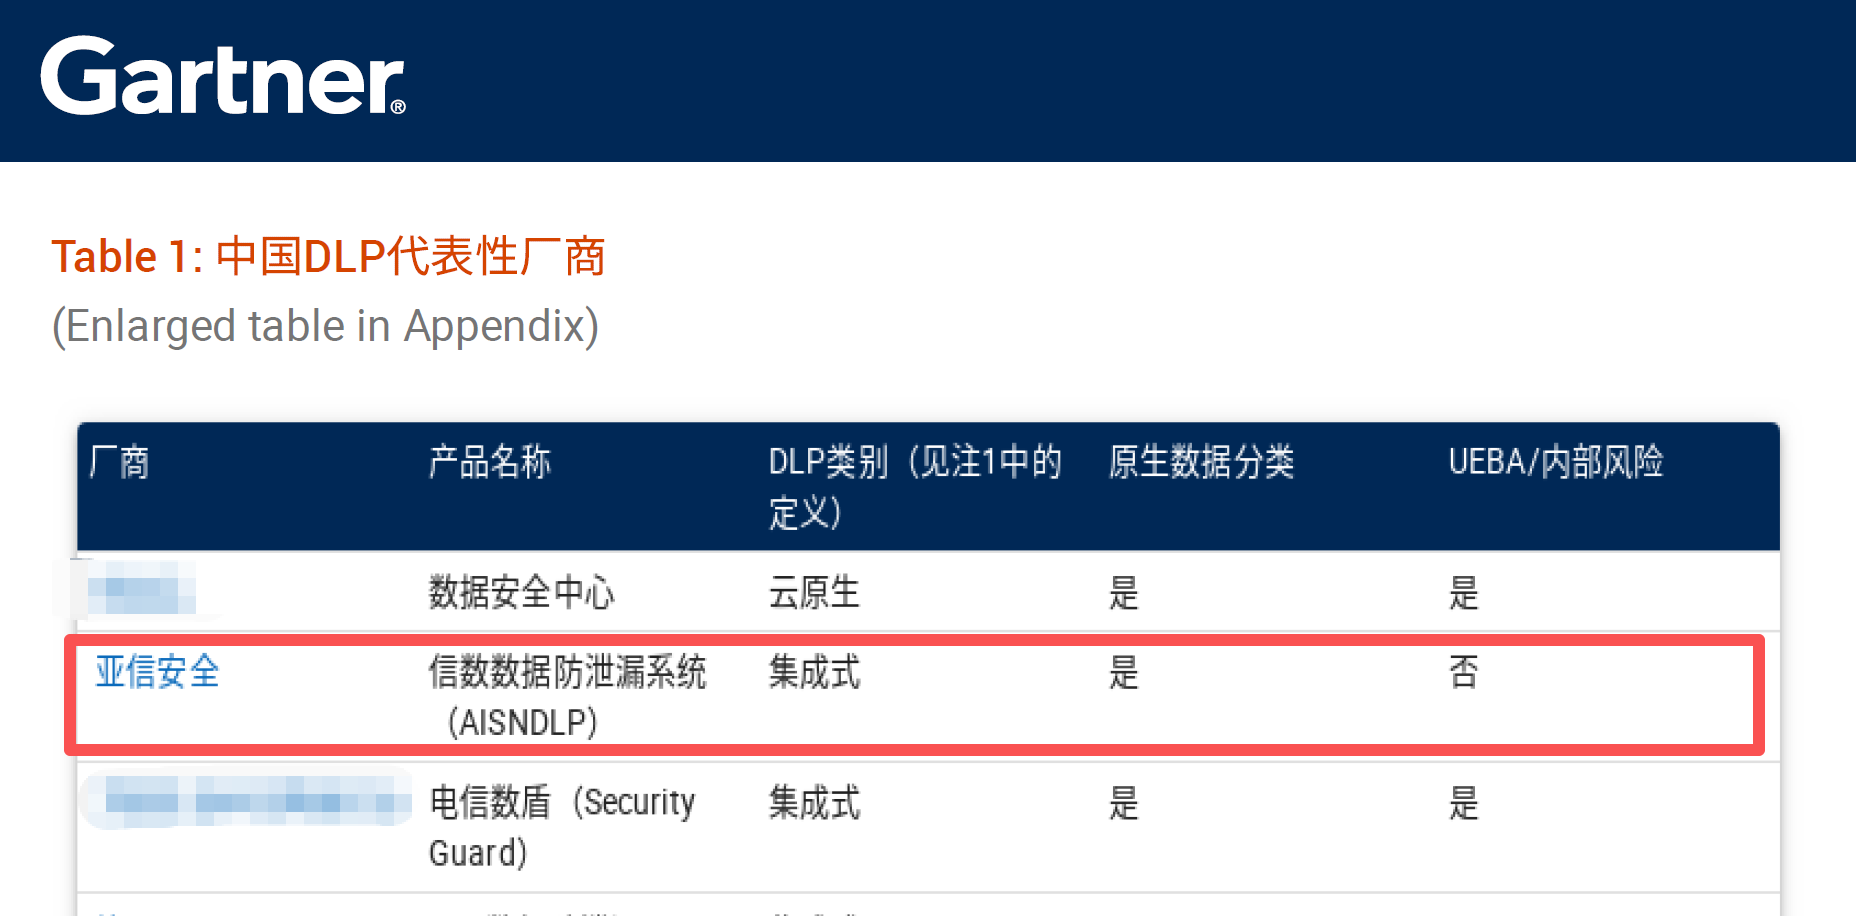Select the 电信数盾 (Security Guard) cell
The width and height of the screenshot is (1856, 916).
click(561, 826)
